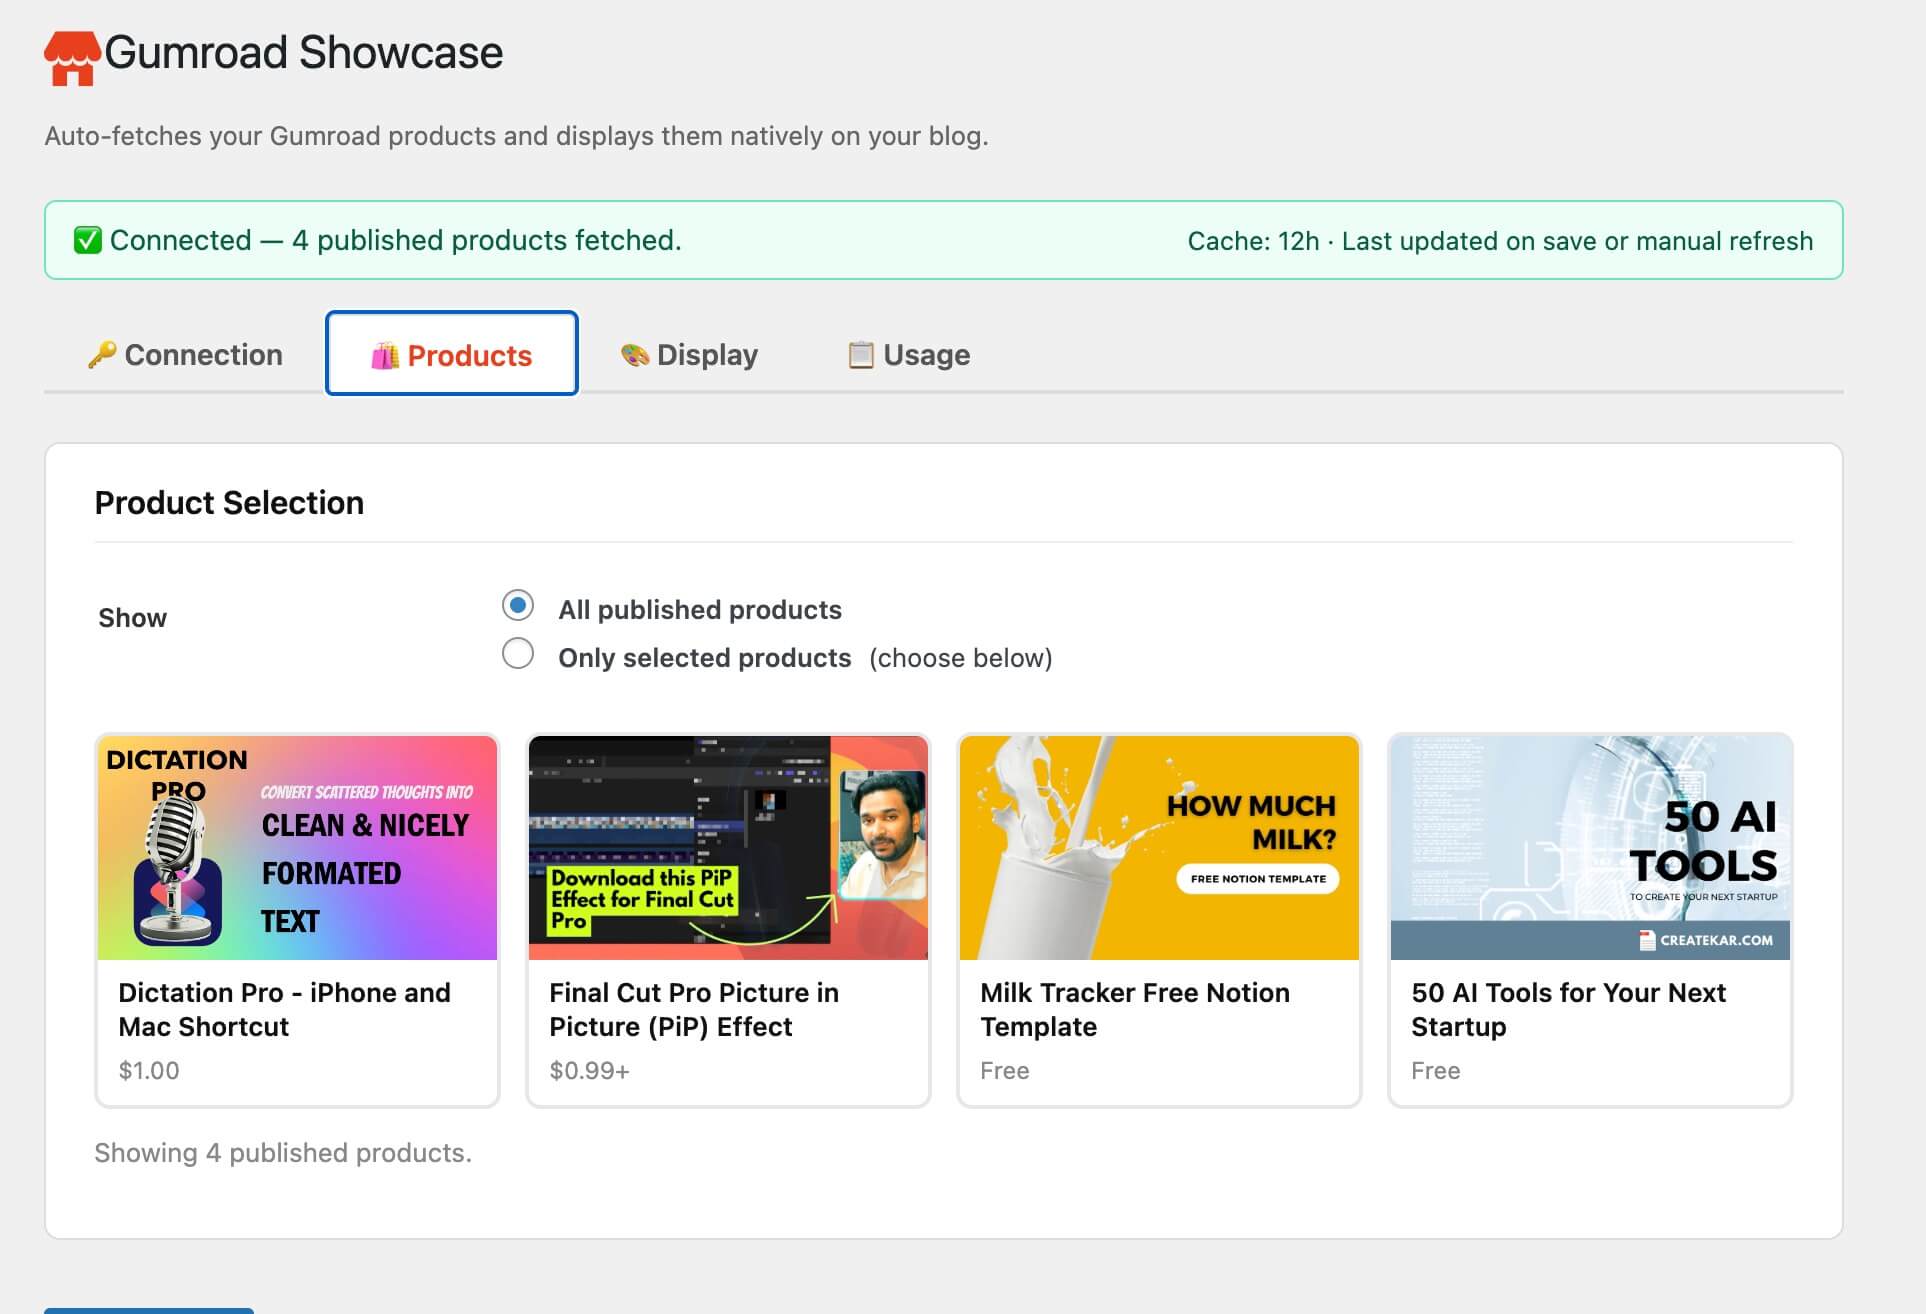
Task: Click title Milk Tracker Free Notion Template
Action: click(x=1135, y=1010)
